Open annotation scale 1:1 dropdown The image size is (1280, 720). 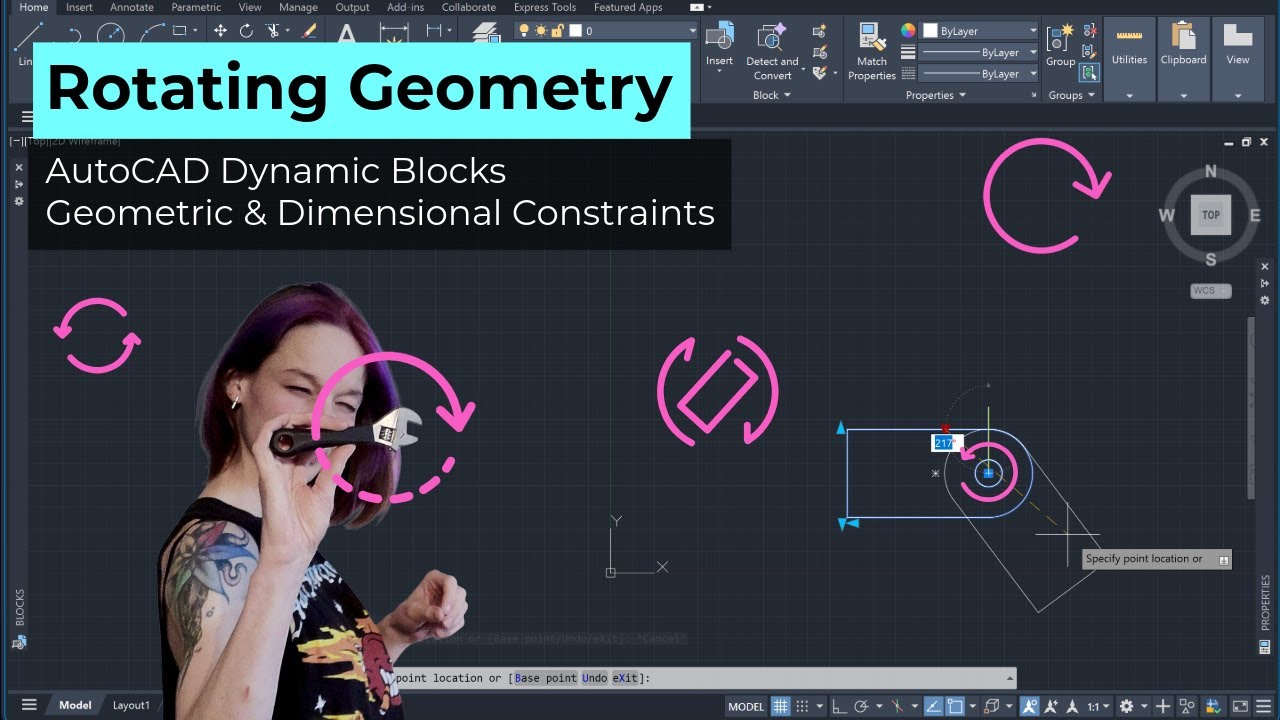click(x=1099, y=706)
